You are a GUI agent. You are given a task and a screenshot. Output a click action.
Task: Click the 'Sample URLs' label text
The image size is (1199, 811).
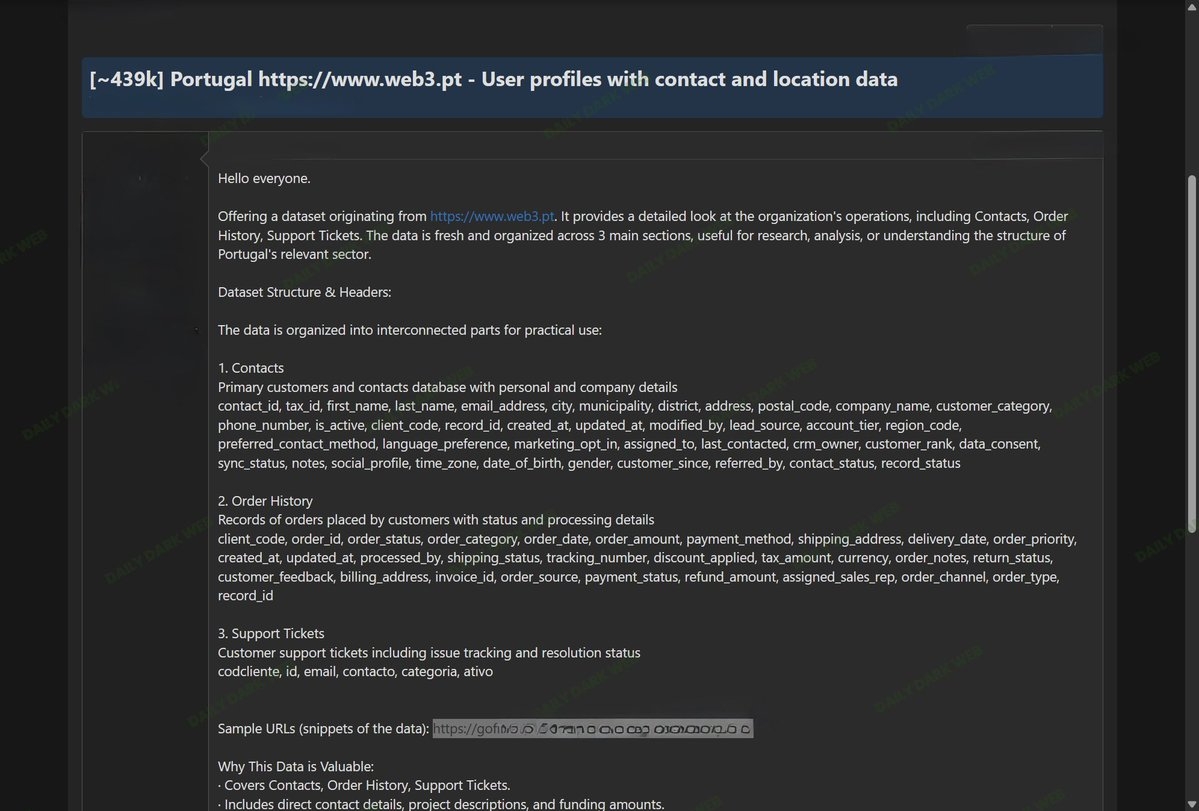tap(323, 728)
